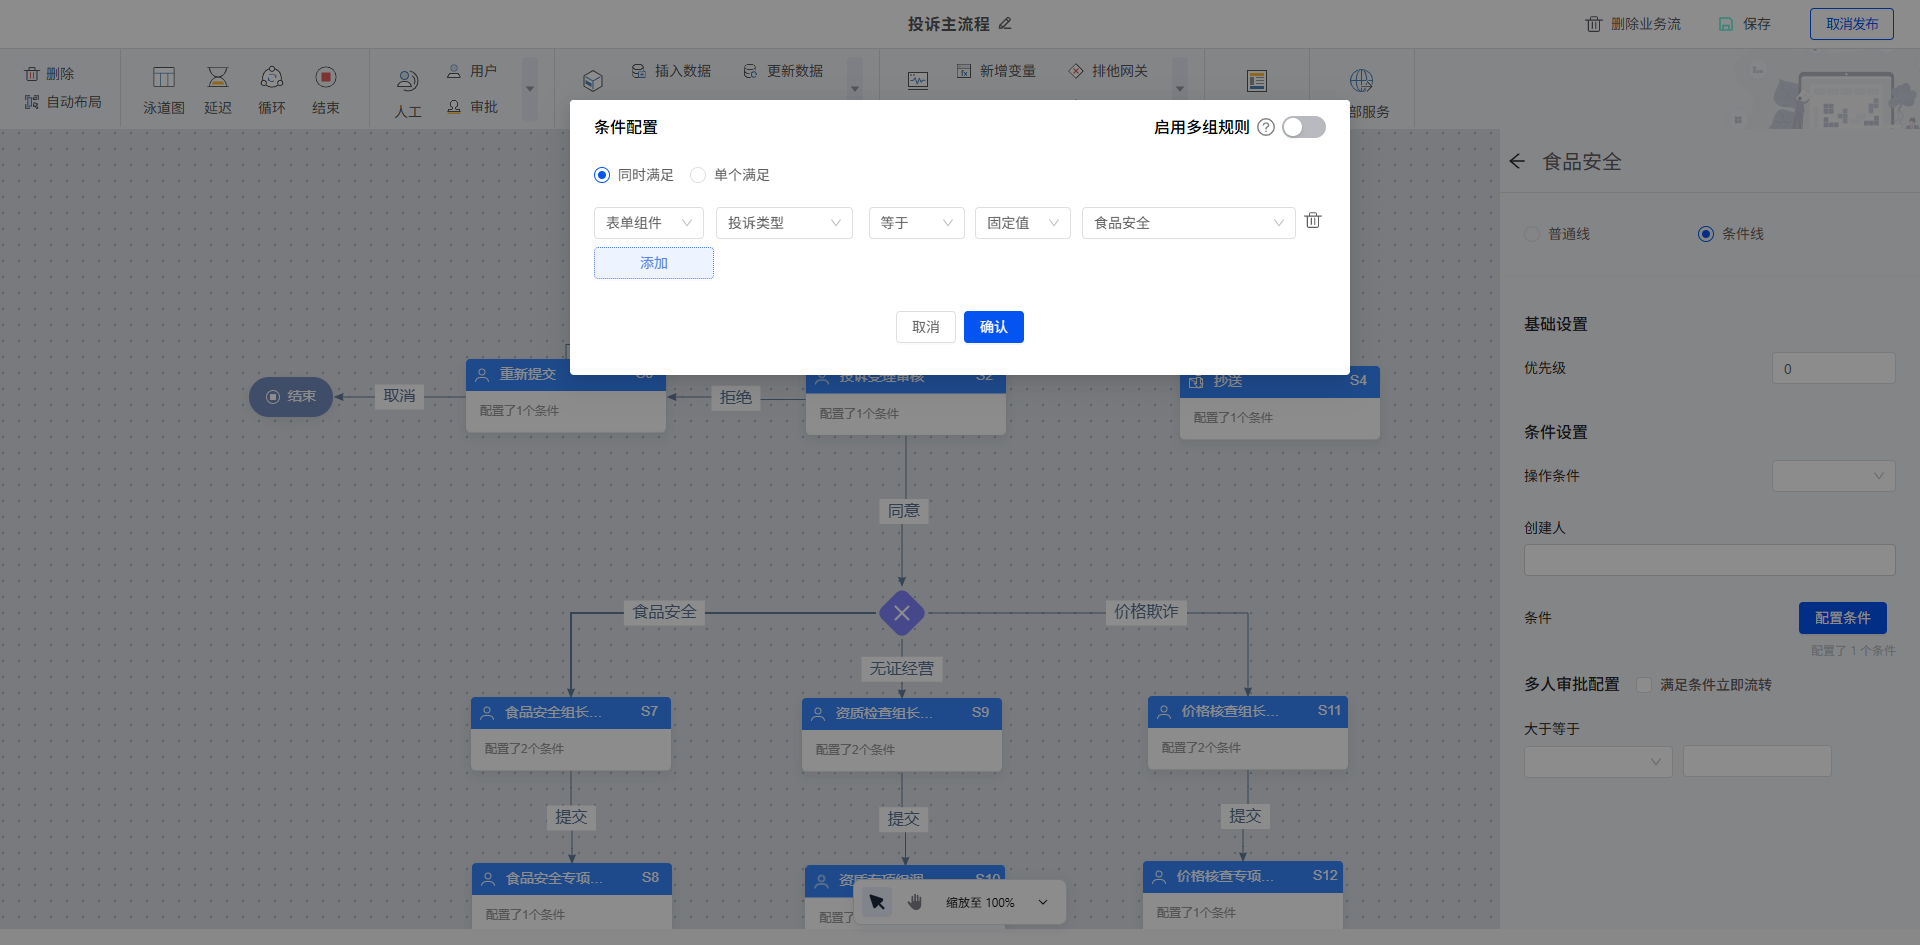
Task: Select the 单个满足 radio option
Action: coord(699,175)
